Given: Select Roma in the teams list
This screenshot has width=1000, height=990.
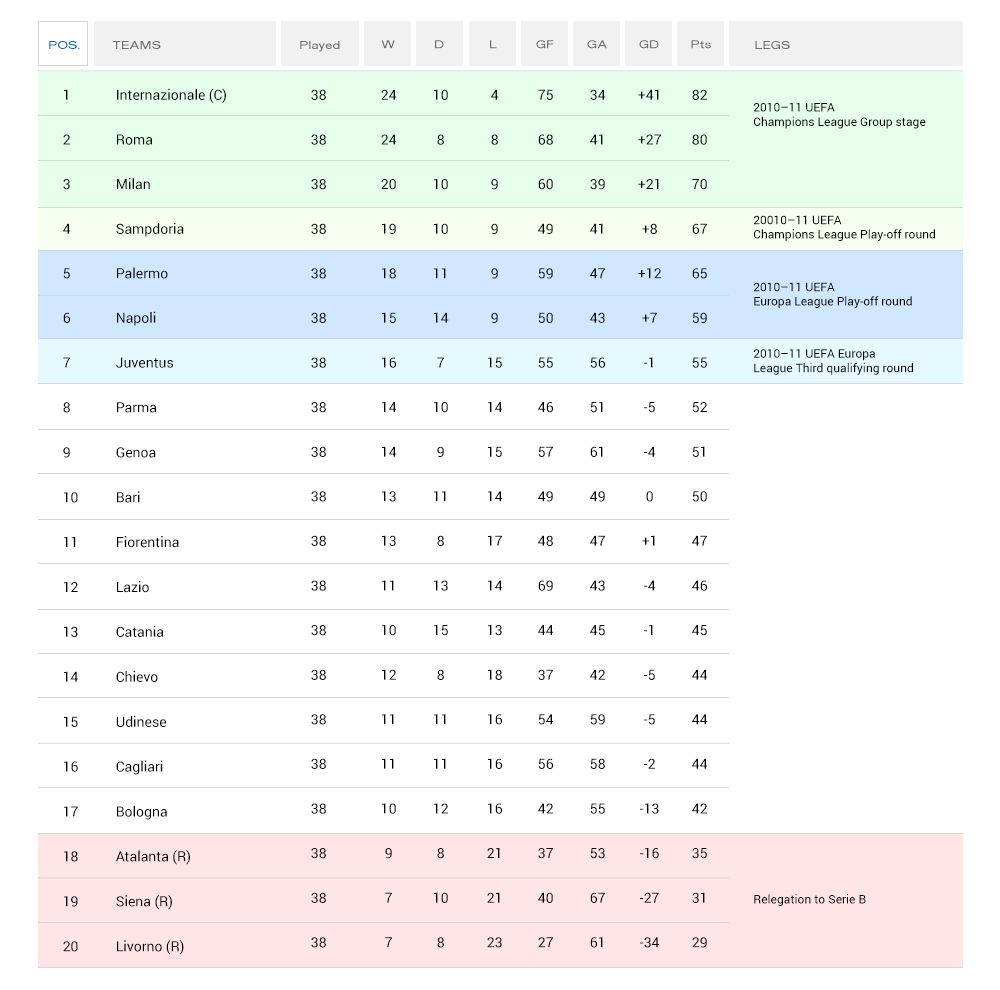Looking at the screenshot, I should click(134, 140).
